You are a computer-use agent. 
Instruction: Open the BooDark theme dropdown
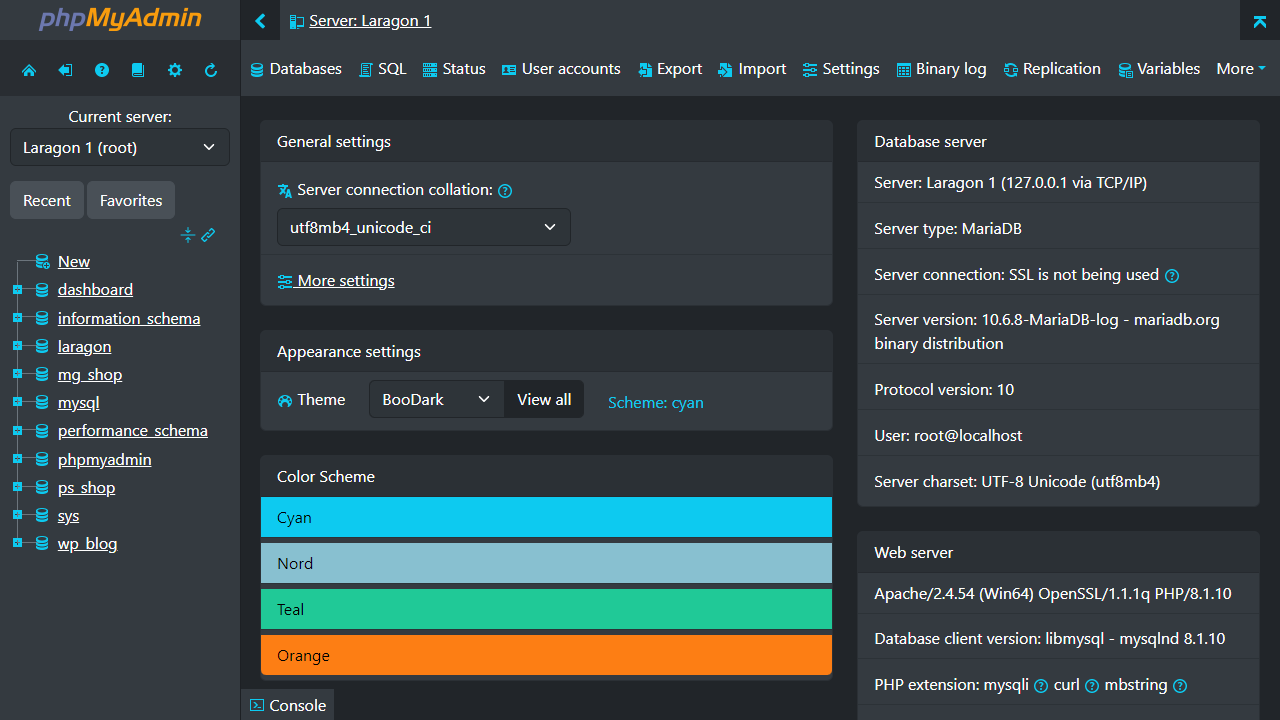[x=435, y=399]
